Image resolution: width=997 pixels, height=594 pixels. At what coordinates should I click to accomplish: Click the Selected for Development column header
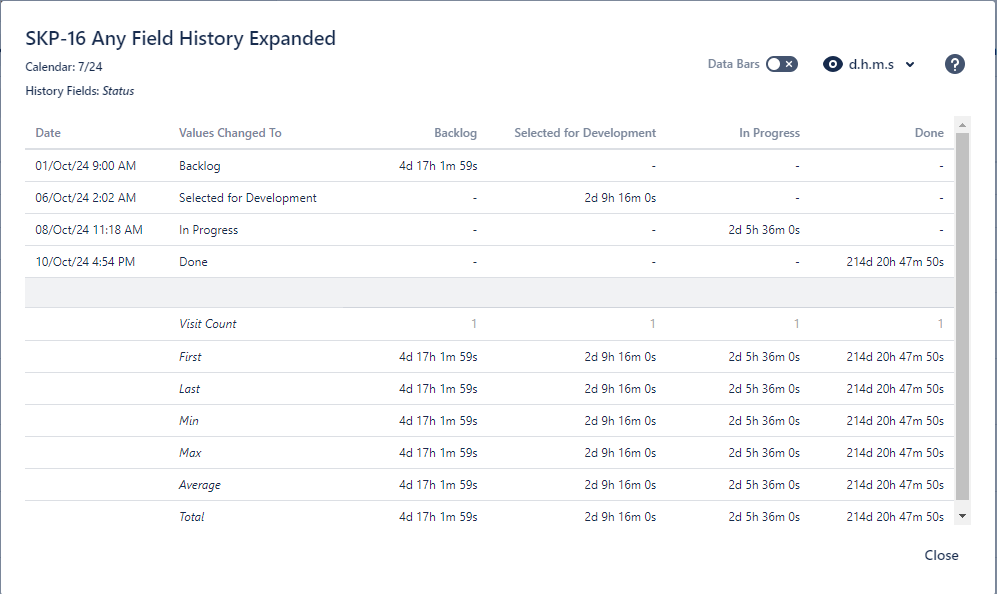point(585,133)
